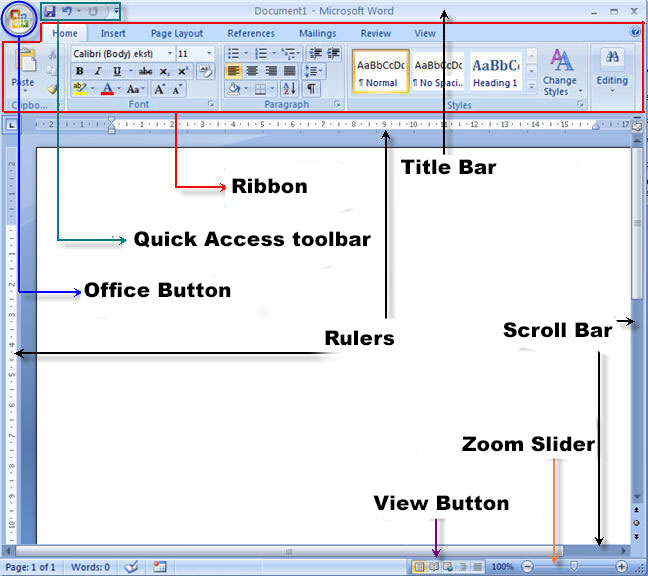
Task: Open the Office Button menu
Action: click(x=19, y=19)
